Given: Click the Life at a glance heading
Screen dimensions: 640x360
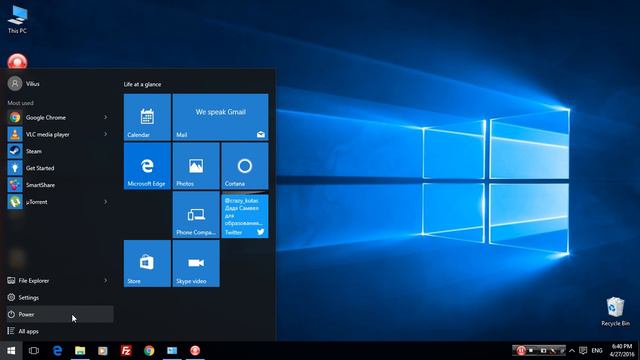Looking at the screenshot, I should (142, 84).
